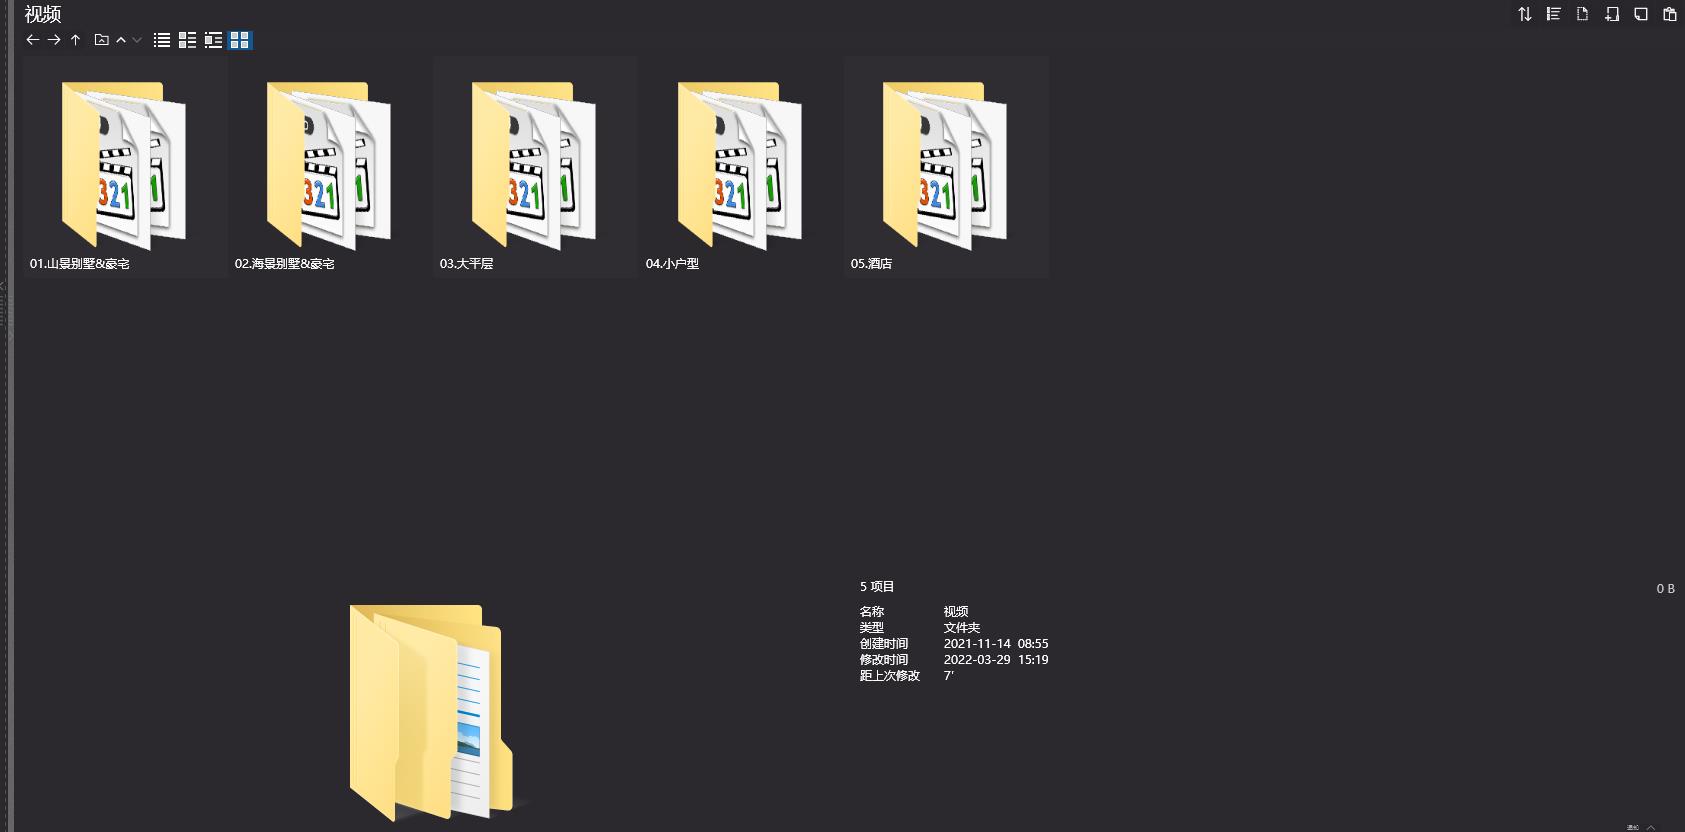Click the add-new page with plus icon
Image resolution: width=1685 pixels, height=832 pixels.
pyautogui.click(x=1612, y=14)
